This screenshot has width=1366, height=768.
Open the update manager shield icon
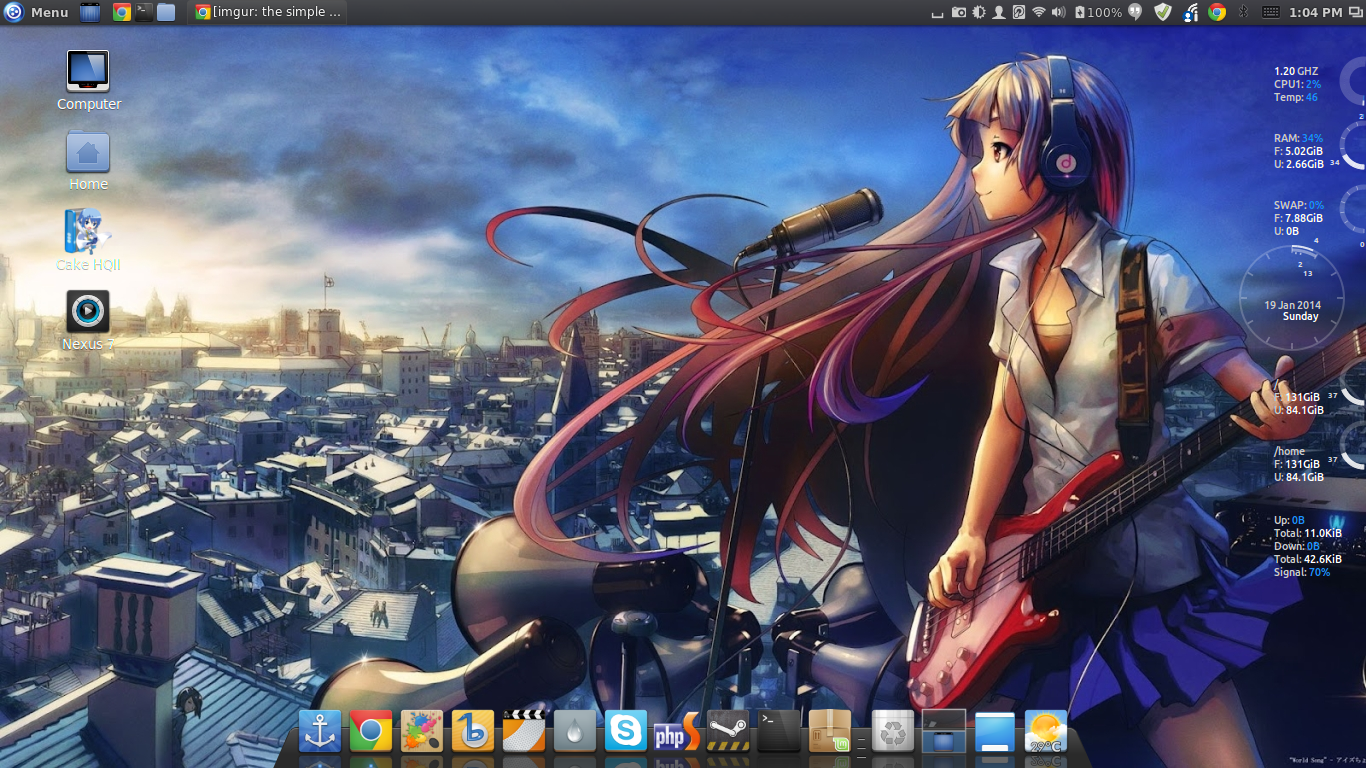[1162, 12]
